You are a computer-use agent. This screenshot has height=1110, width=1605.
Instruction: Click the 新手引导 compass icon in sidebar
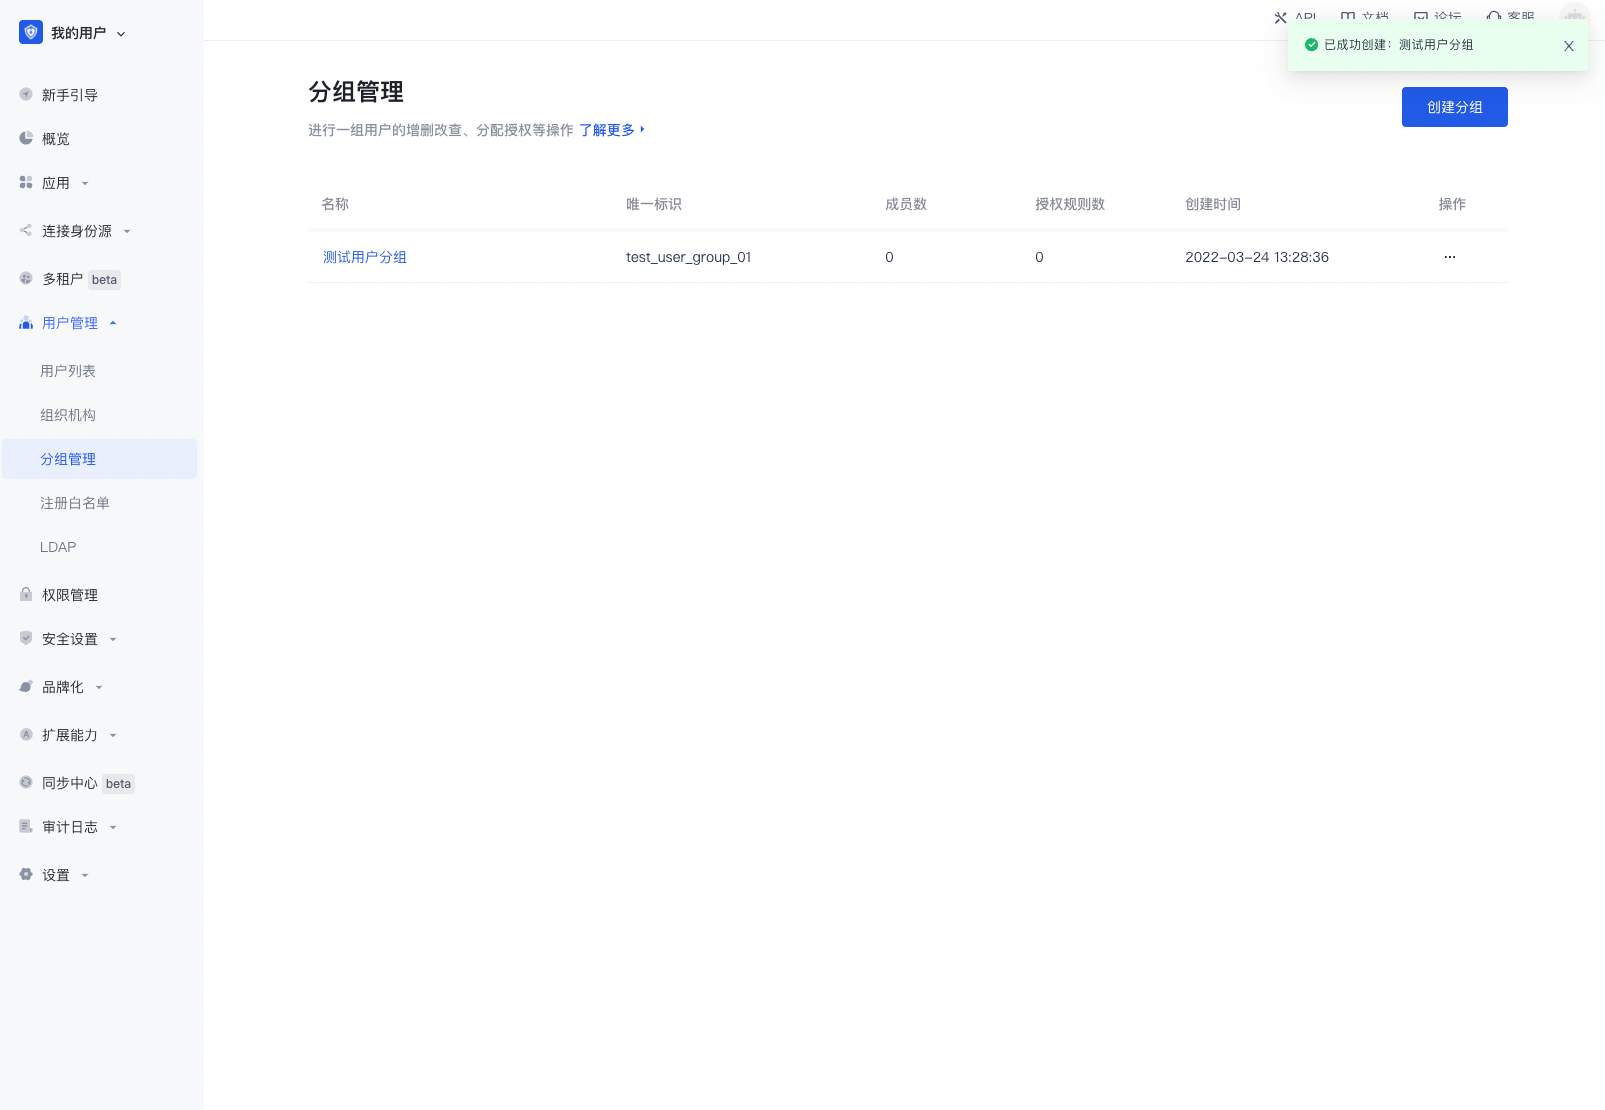26,95
